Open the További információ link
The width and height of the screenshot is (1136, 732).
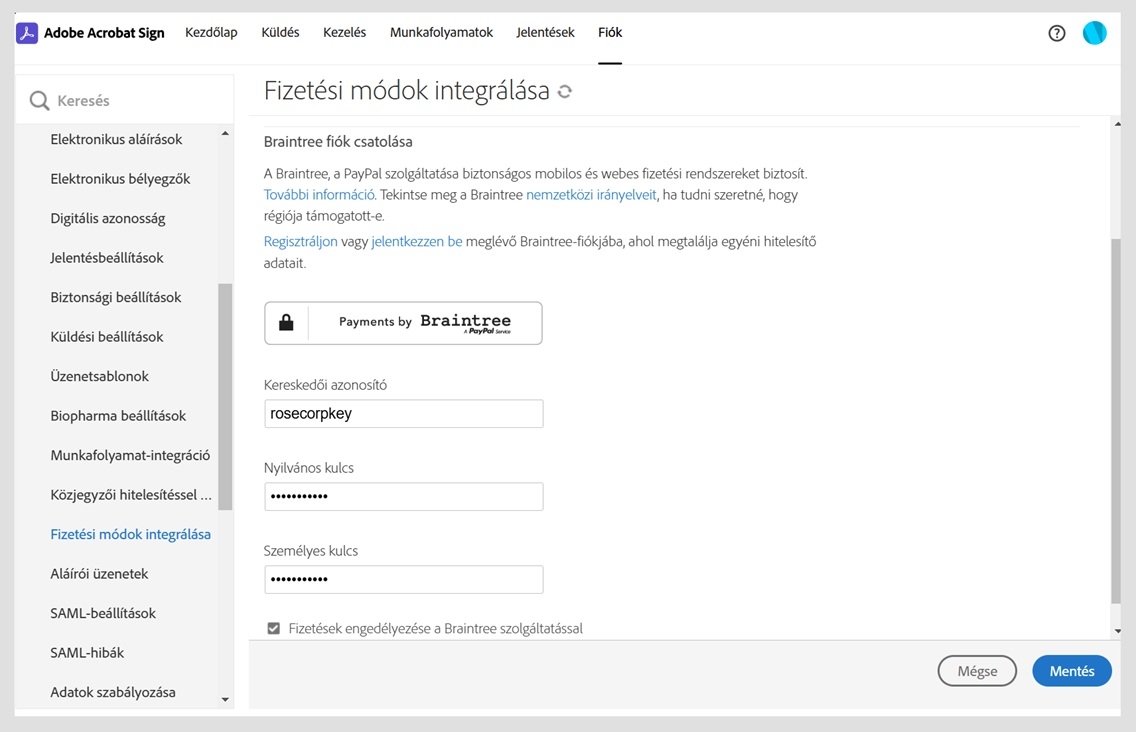pos(319,195)
